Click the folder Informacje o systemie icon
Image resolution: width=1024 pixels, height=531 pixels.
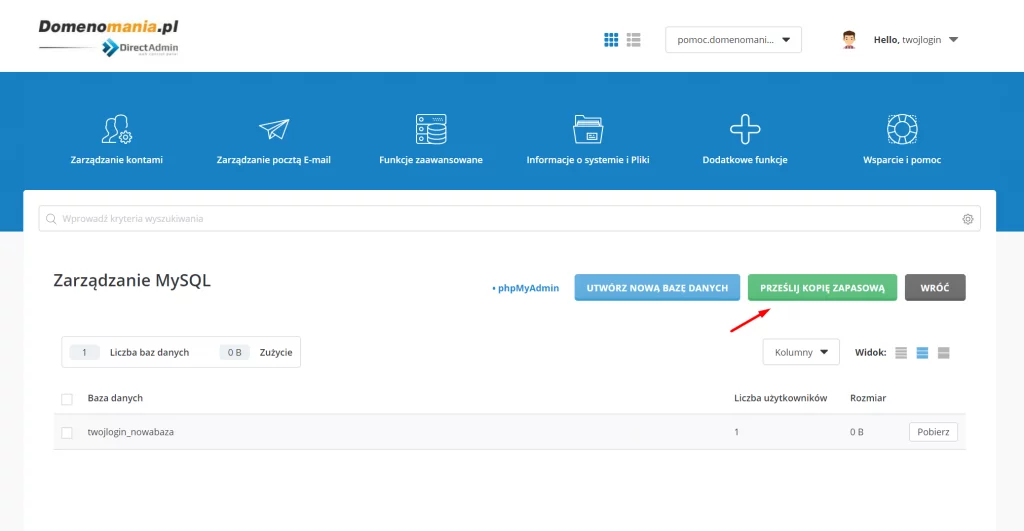pyautogui.click(x=588, y=129)
